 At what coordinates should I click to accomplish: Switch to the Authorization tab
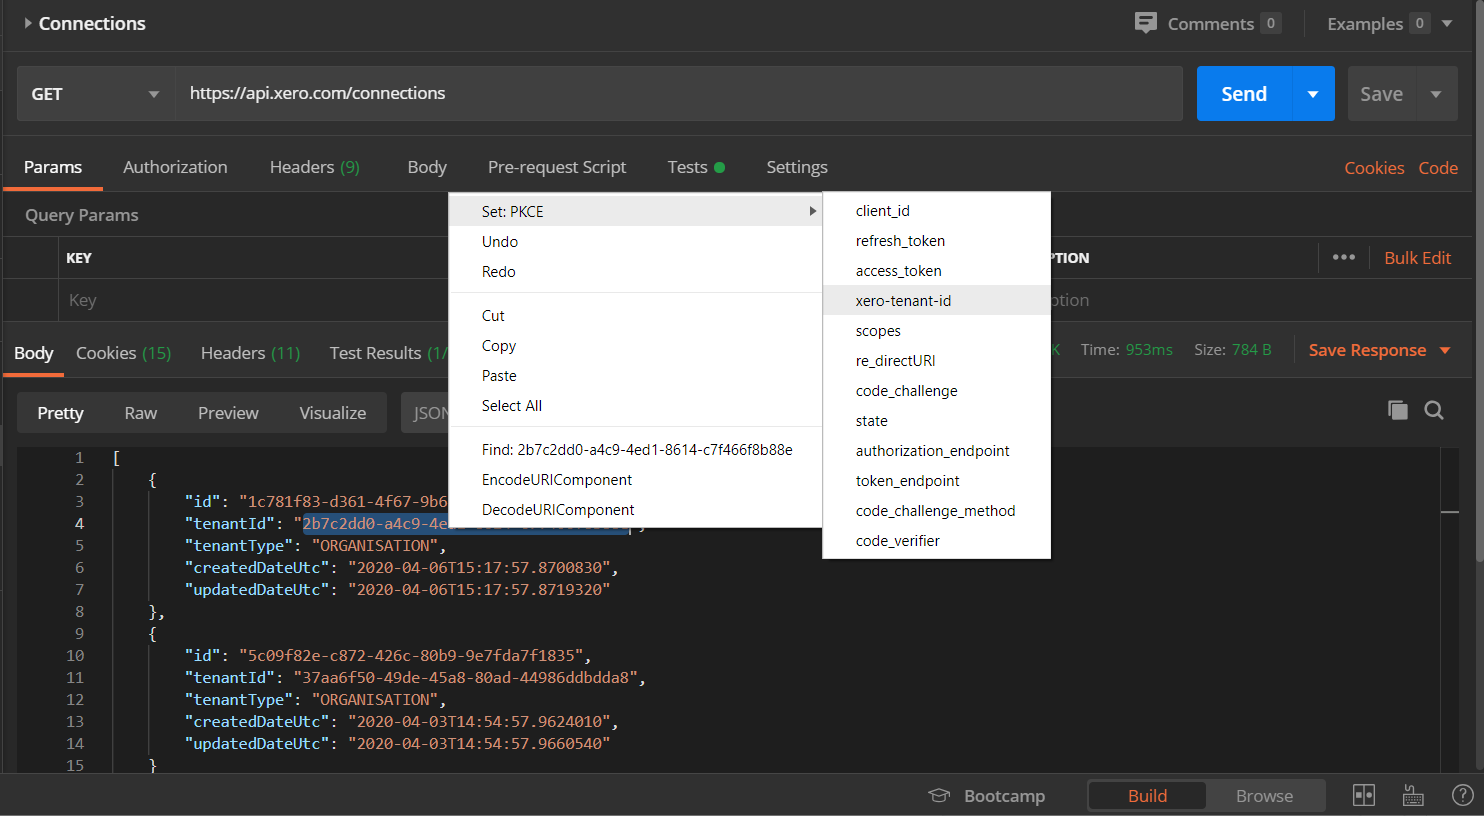175,167
